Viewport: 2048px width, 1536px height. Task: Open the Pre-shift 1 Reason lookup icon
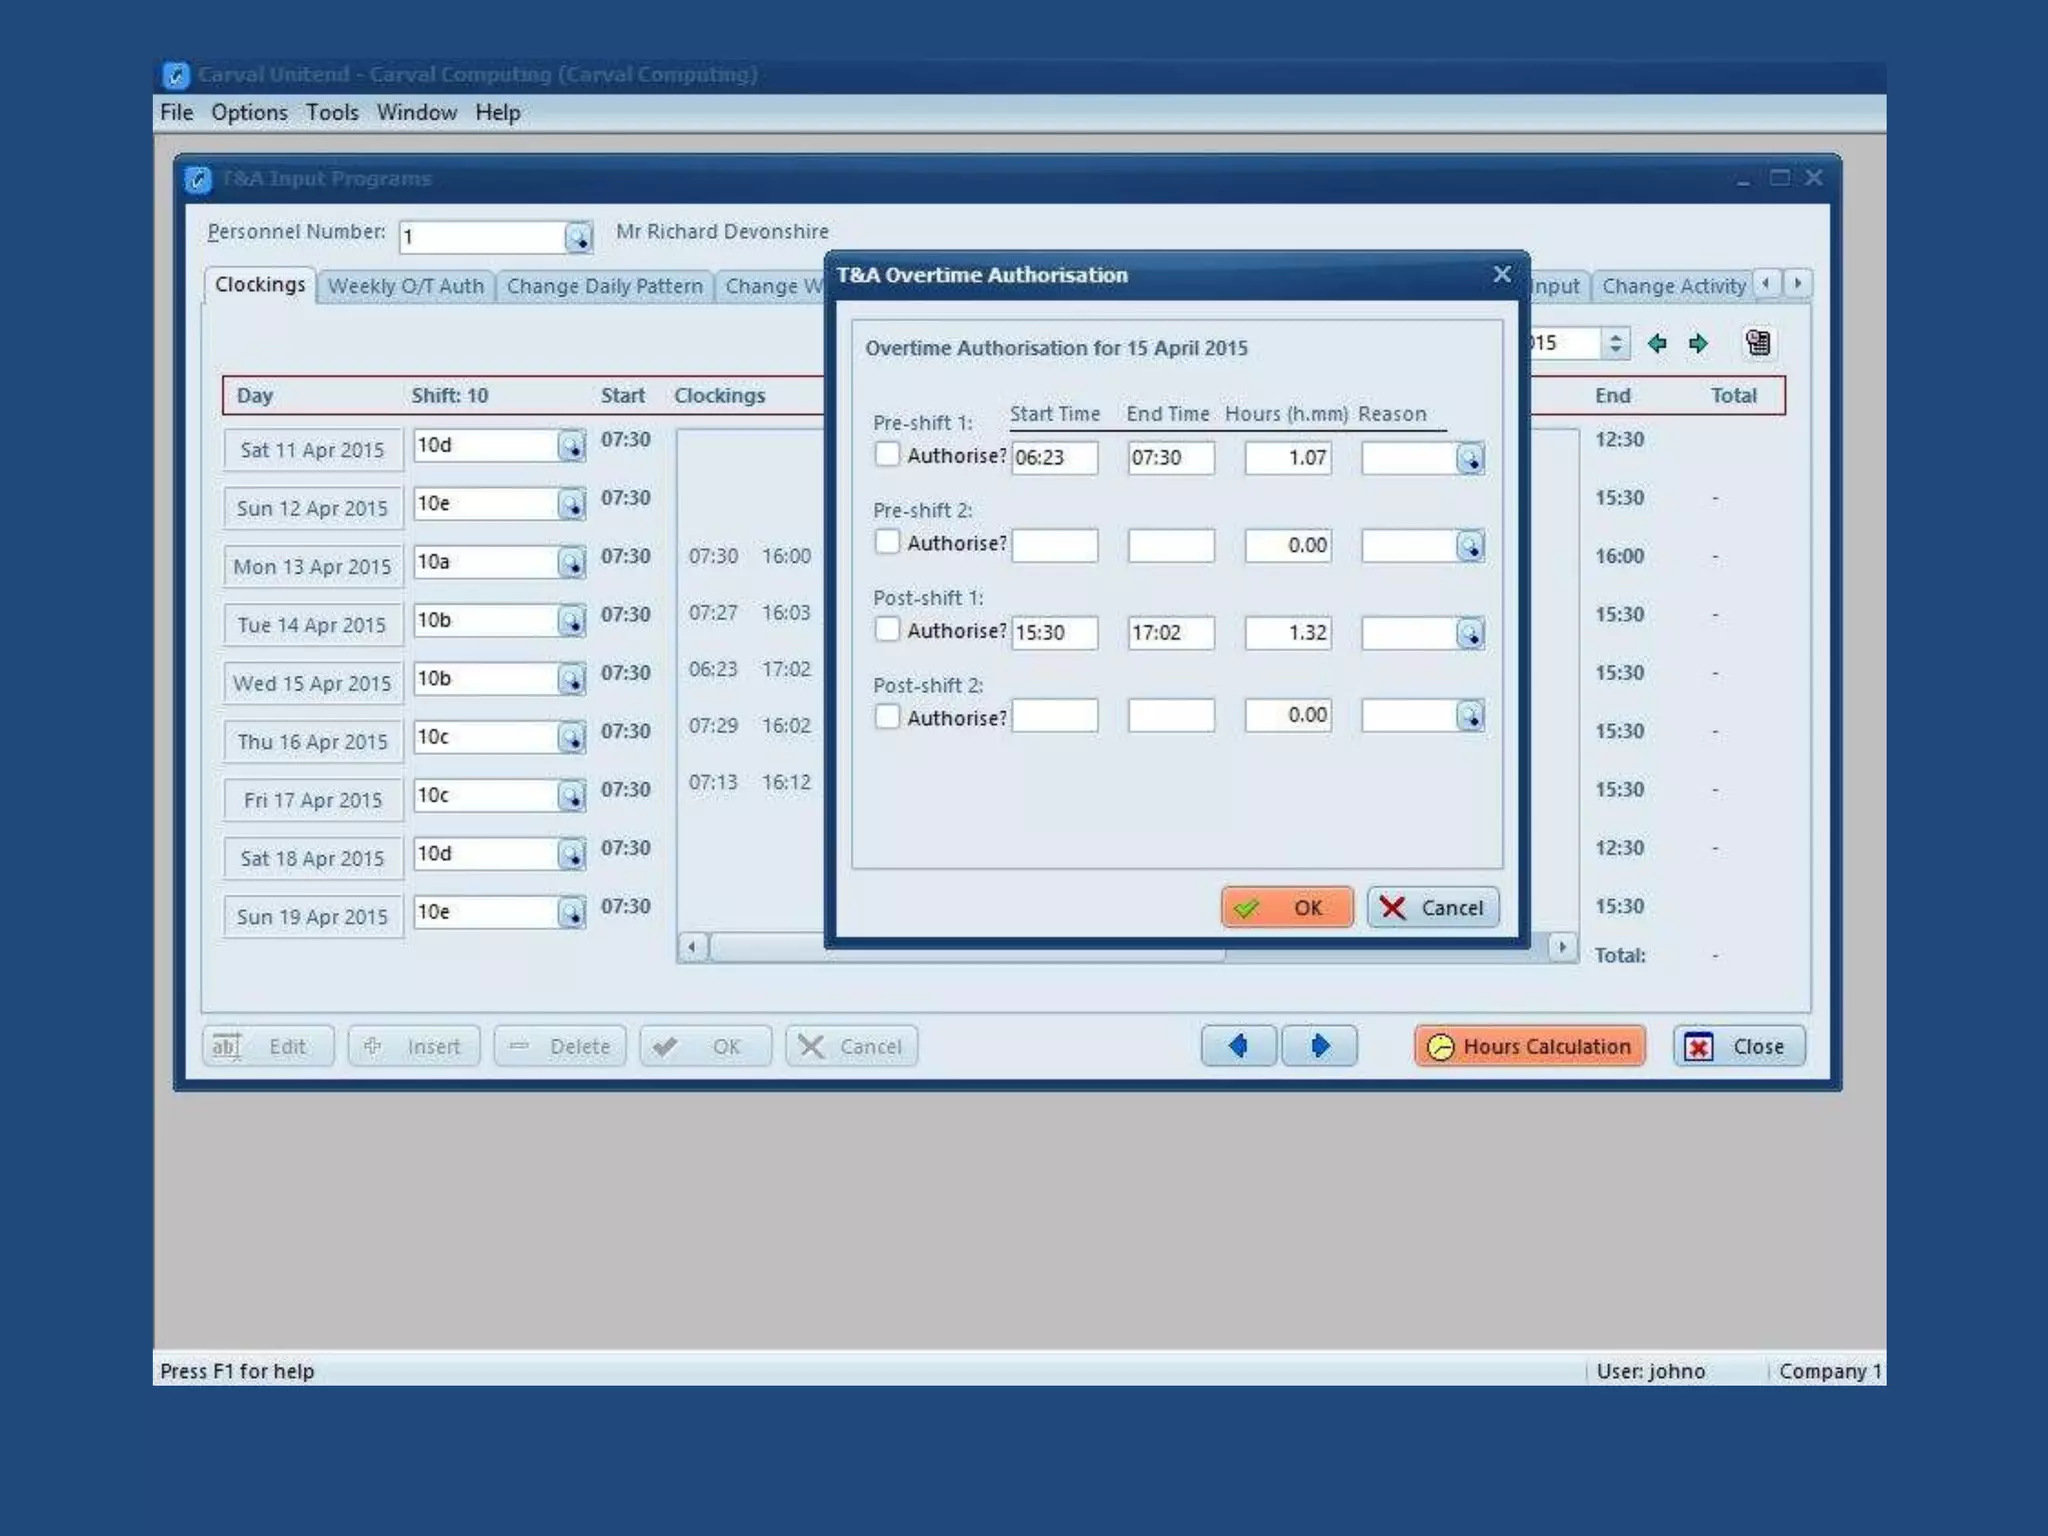(1469, 459)
